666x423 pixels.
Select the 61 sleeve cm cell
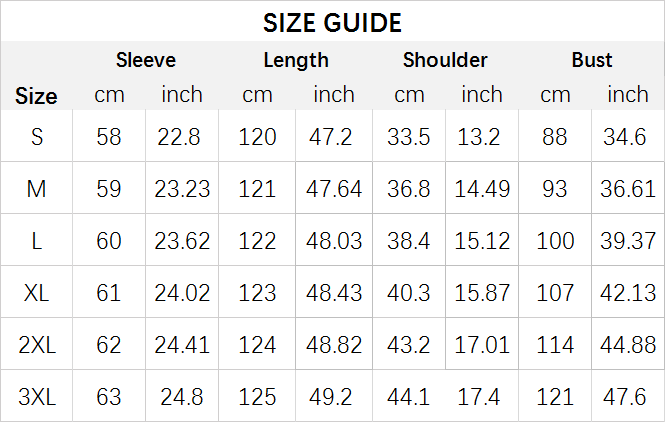109,293
